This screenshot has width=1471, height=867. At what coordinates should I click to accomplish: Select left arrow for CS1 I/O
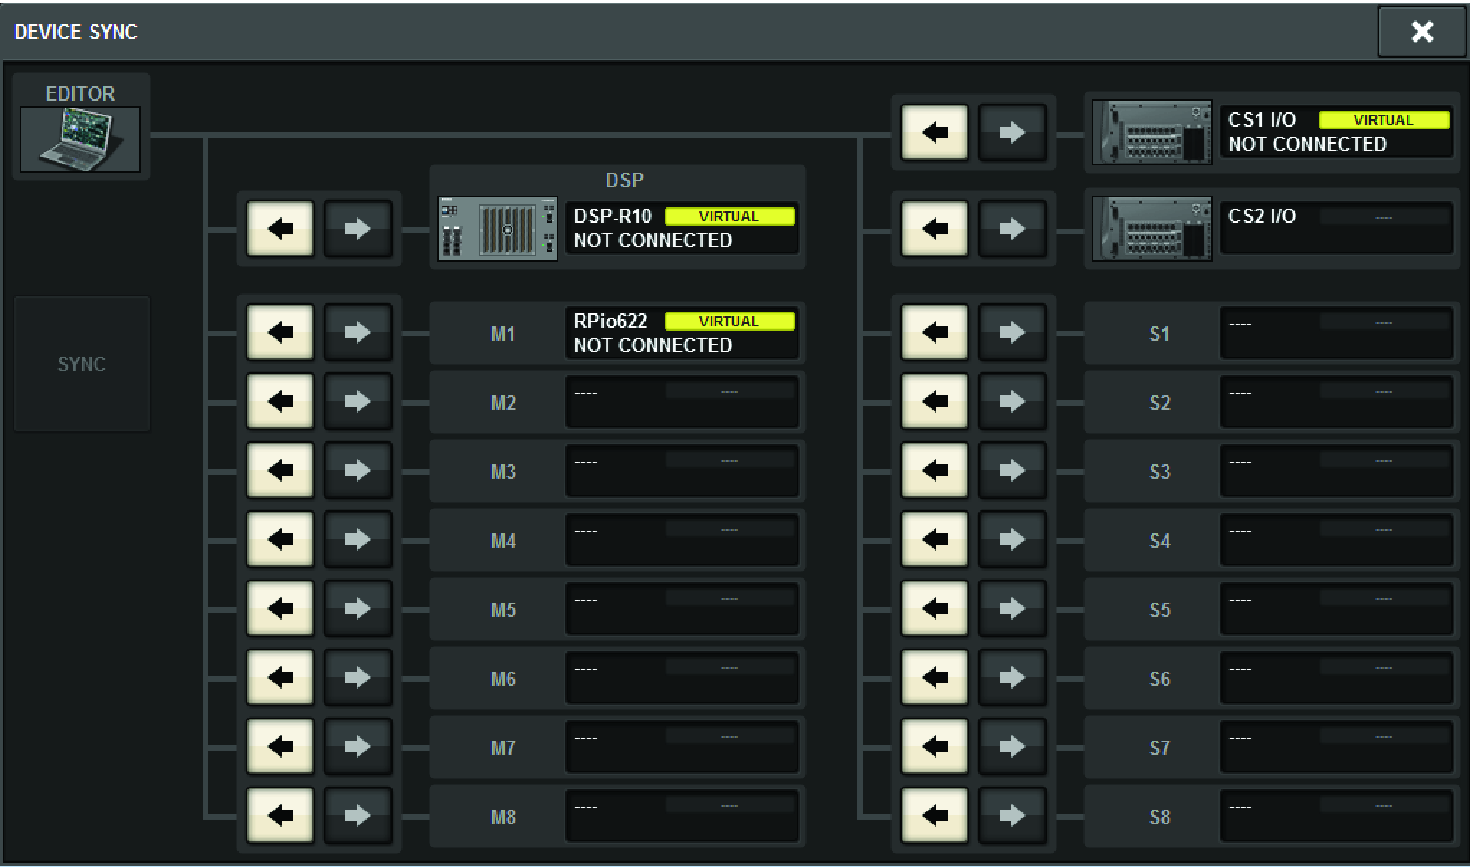pos(935,132)
